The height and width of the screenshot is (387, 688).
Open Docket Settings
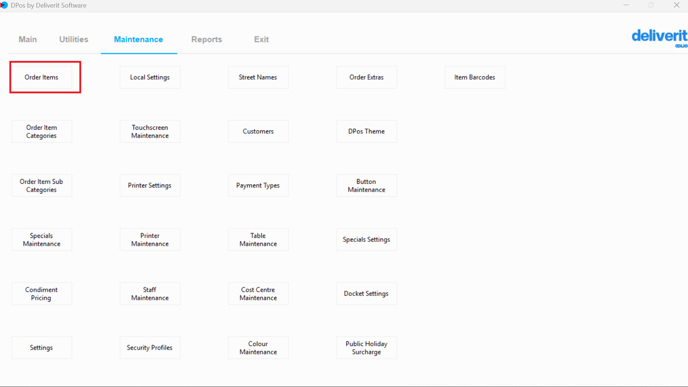pos(366,294)
